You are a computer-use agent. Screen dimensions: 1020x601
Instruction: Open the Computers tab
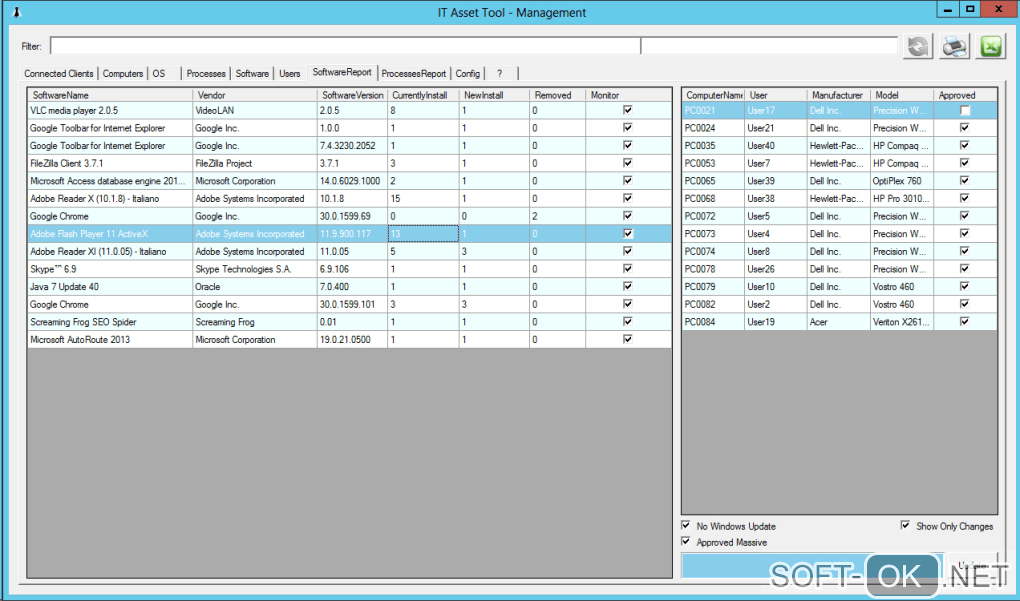[x=123, y=73]
